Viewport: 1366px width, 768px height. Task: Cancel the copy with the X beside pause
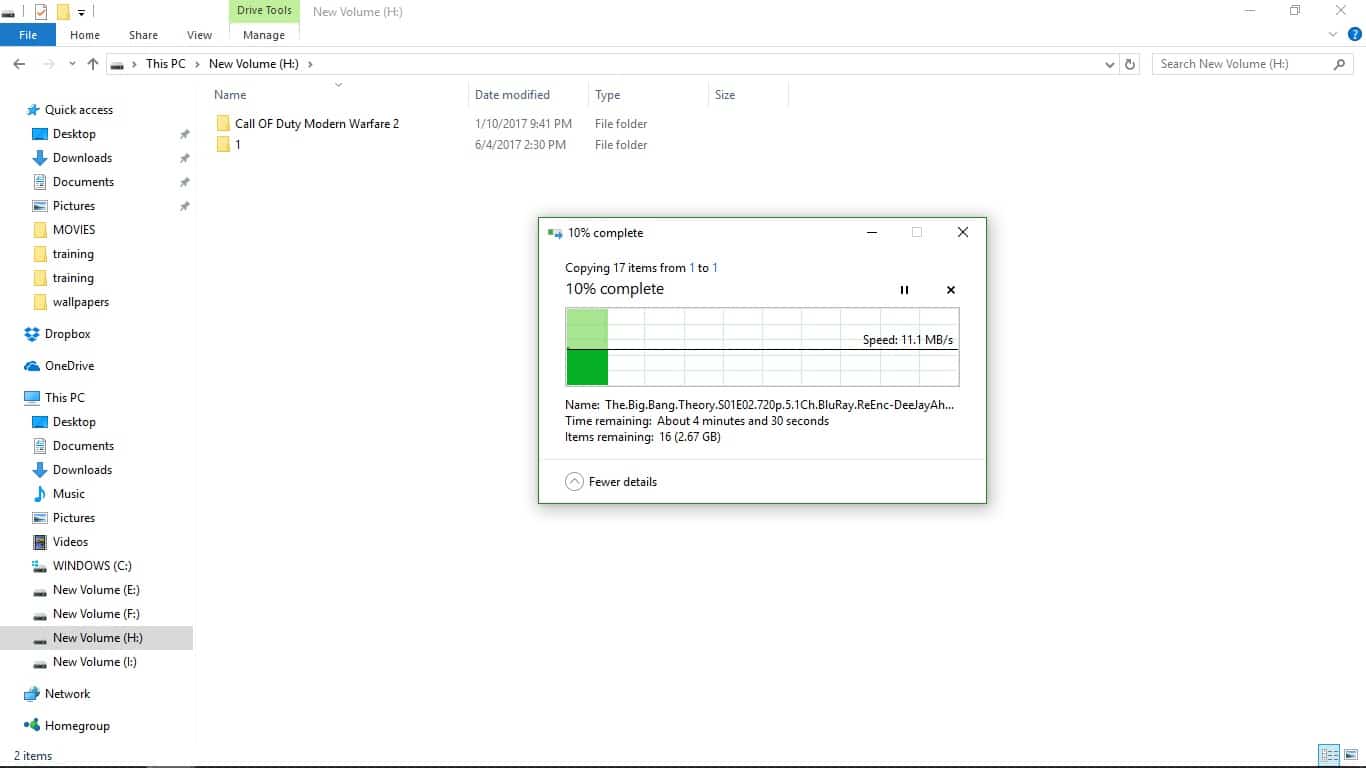951,290
